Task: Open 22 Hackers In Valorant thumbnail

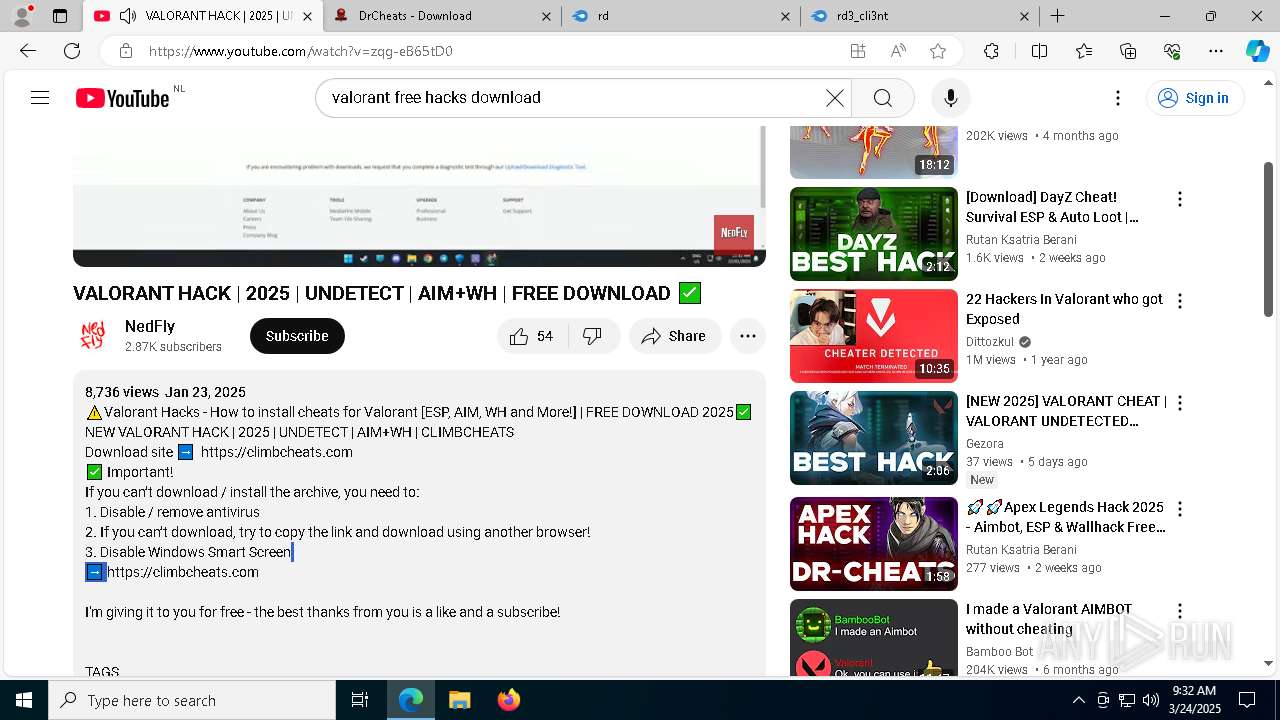Action: [873, 336]
